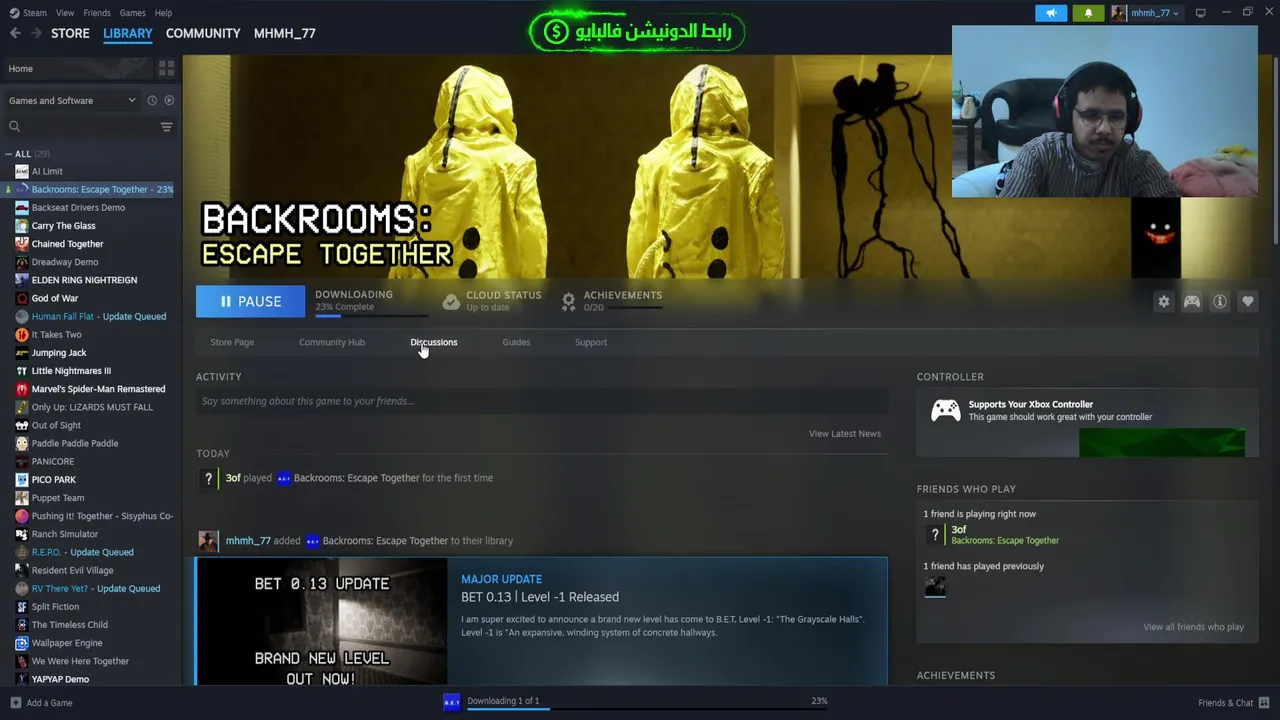
Task: Click It Takes Two game icon
Action: (x=22, y=334)
